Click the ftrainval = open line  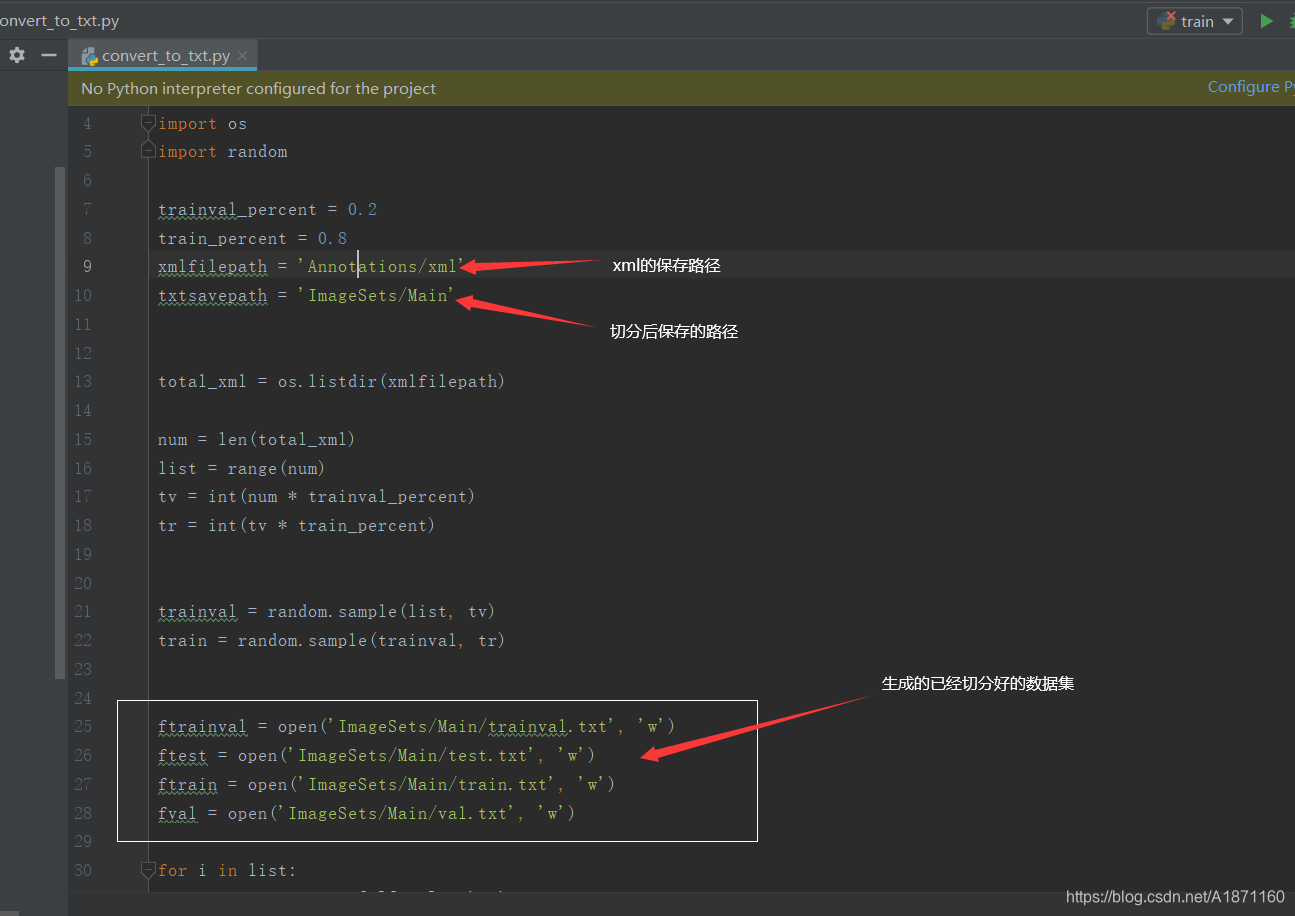(x=417, y=727)
